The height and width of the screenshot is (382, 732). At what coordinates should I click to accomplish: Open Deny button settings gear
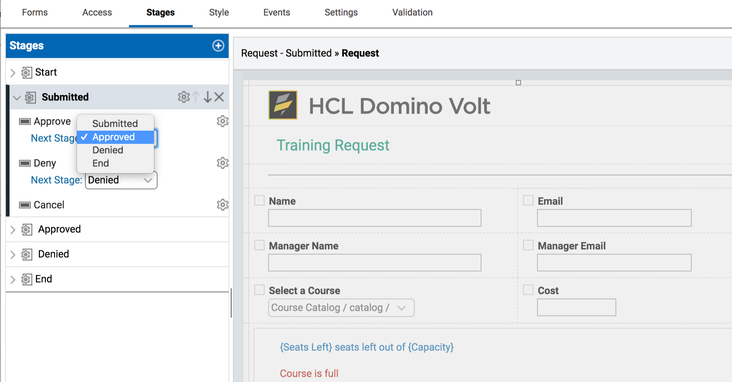pyautogui.click(x=223, y=163)
